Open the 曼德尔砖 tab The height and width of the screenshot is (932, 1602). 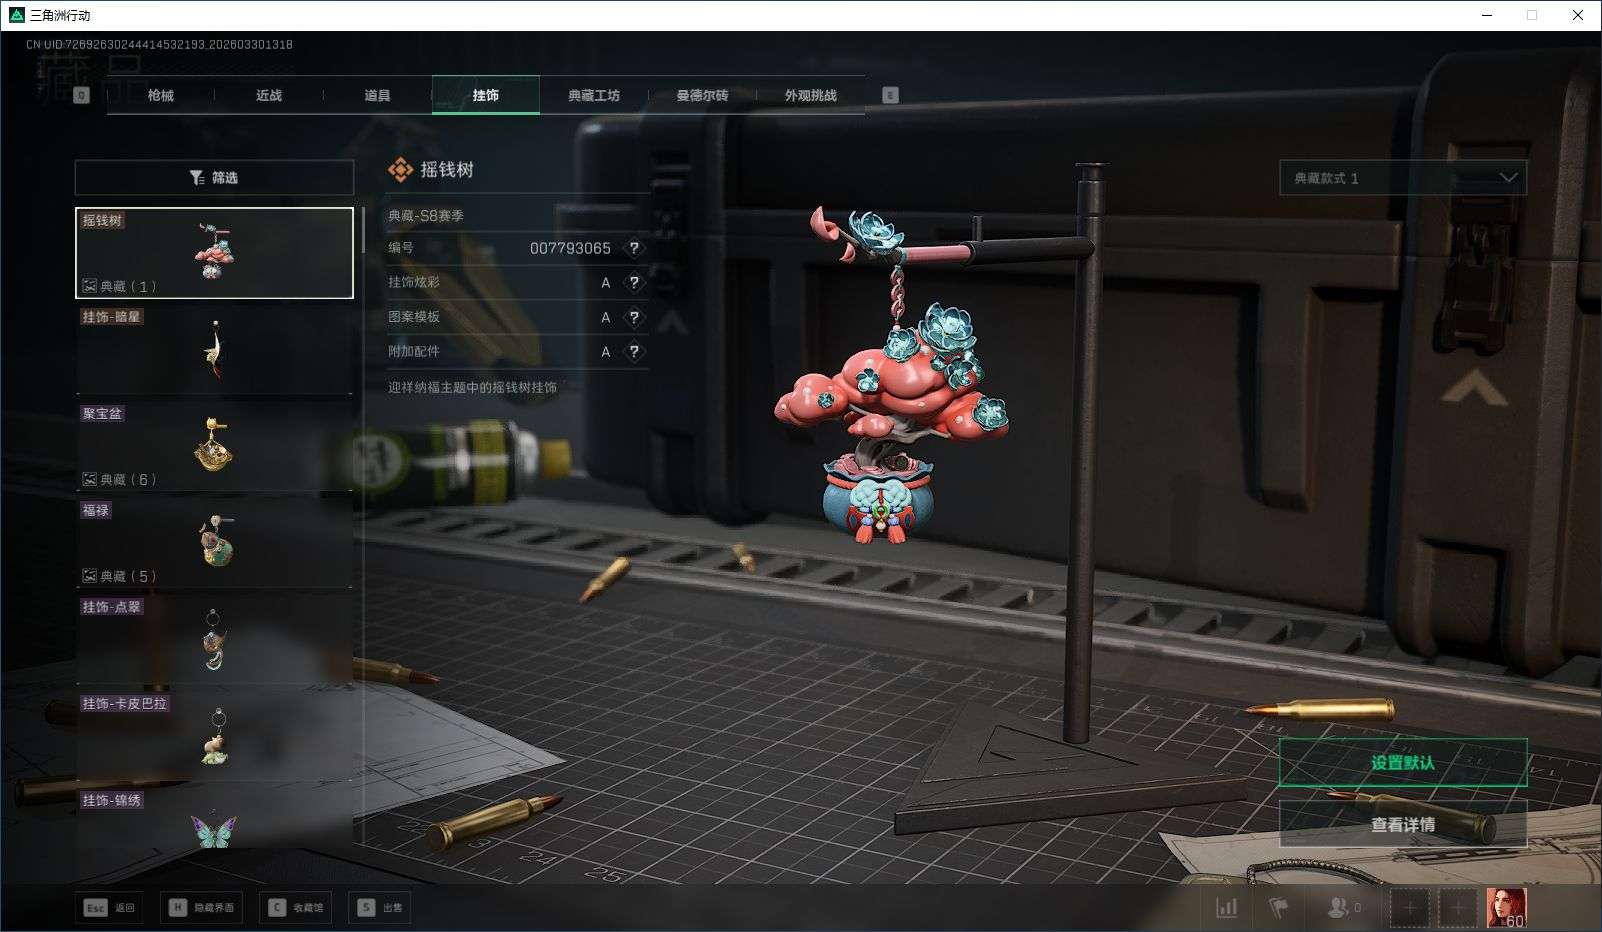click(x=702, y=95)
